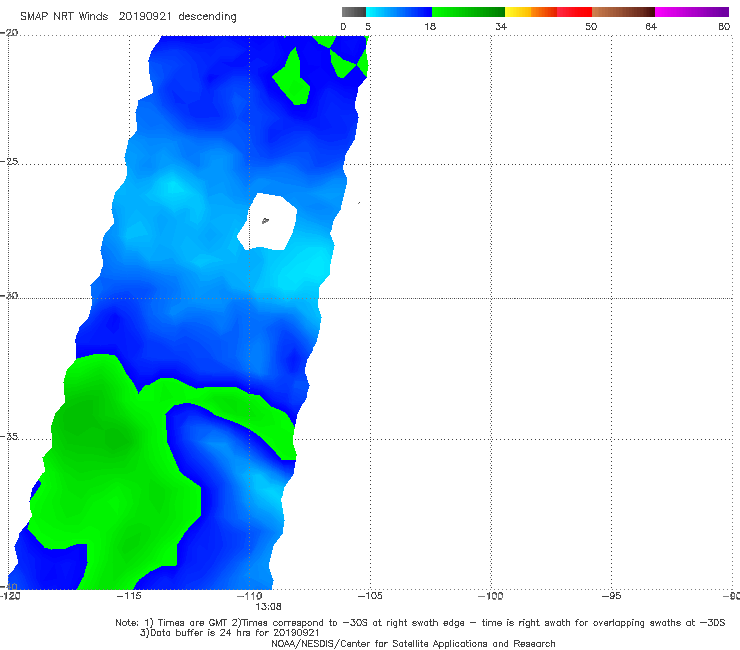Click the color bar label '18'
Image resolution: width=740 pixels, height=650 pixels.
click(x=430, y=27)
